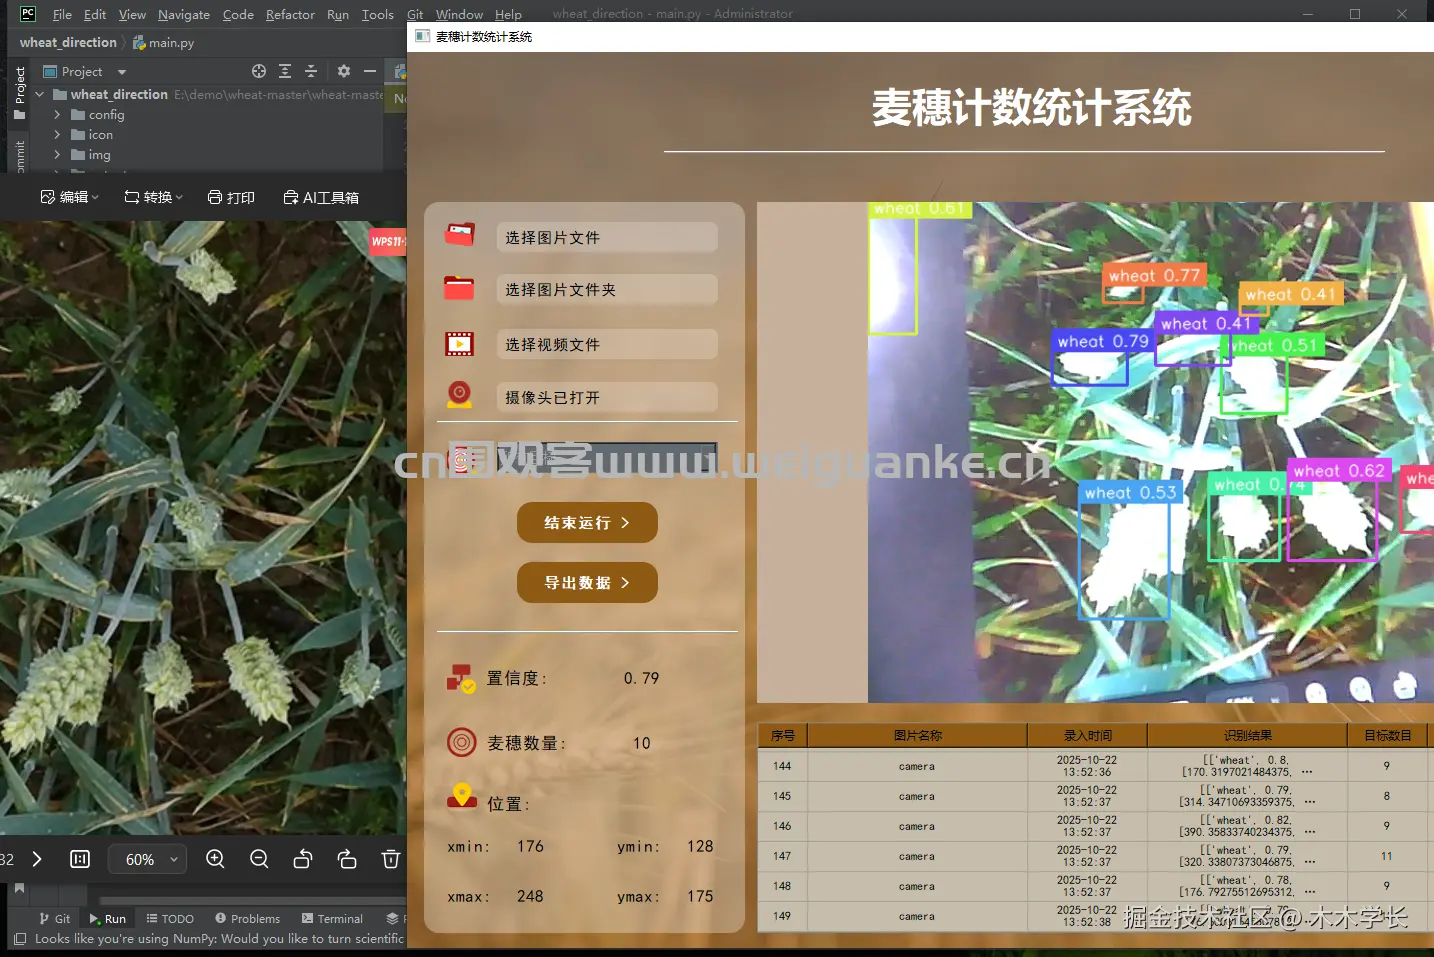Click the webcam camera icon
The height and width of the screenshot is (957, 1434).
[x=459, y=395]
